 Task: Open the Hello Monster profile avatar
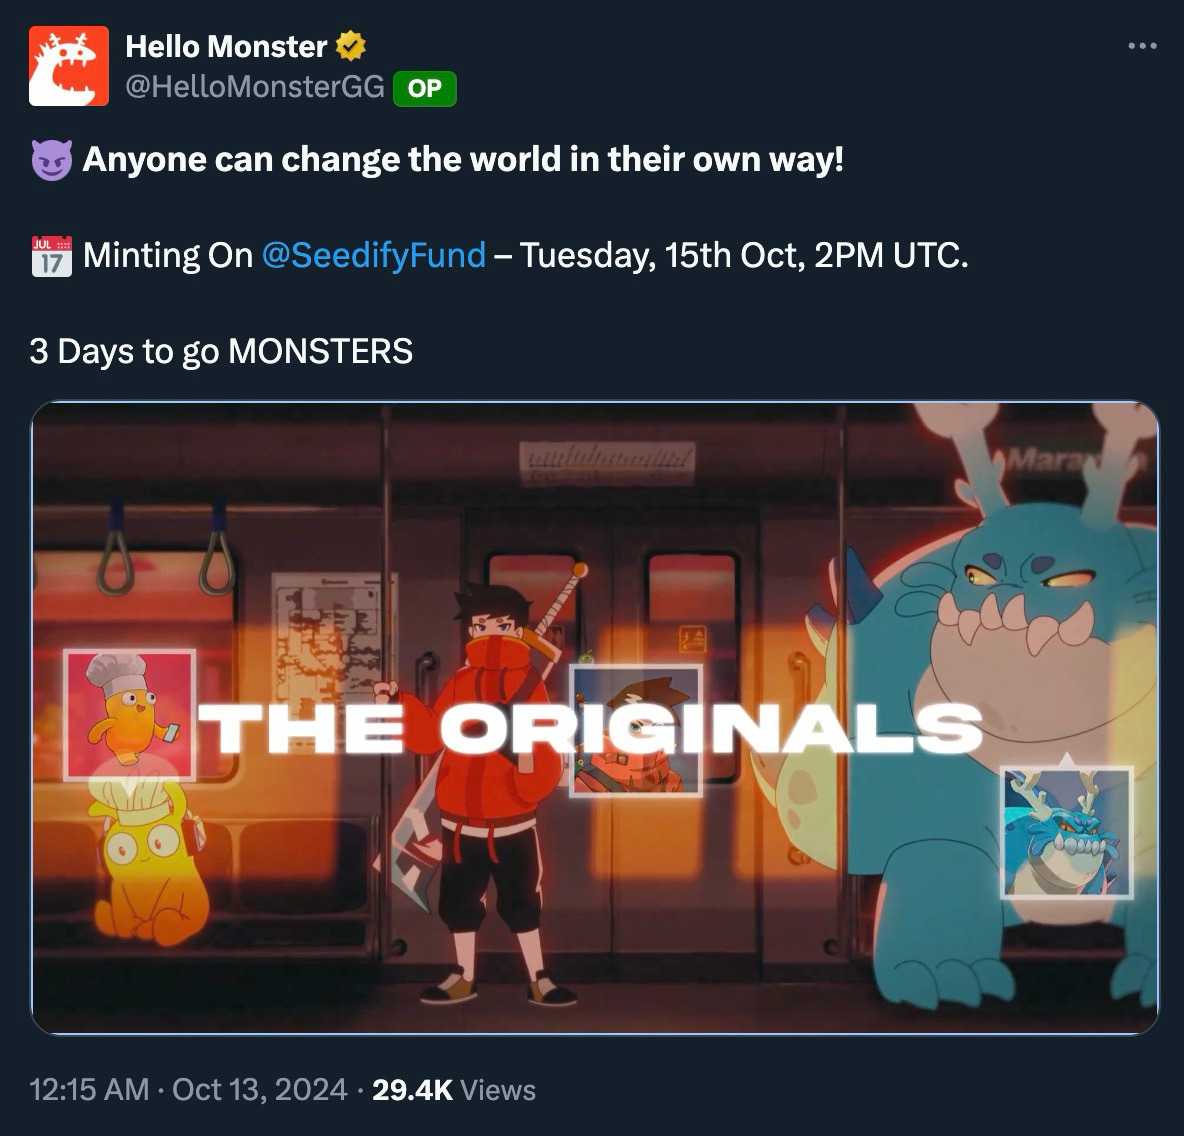(69, 66)
